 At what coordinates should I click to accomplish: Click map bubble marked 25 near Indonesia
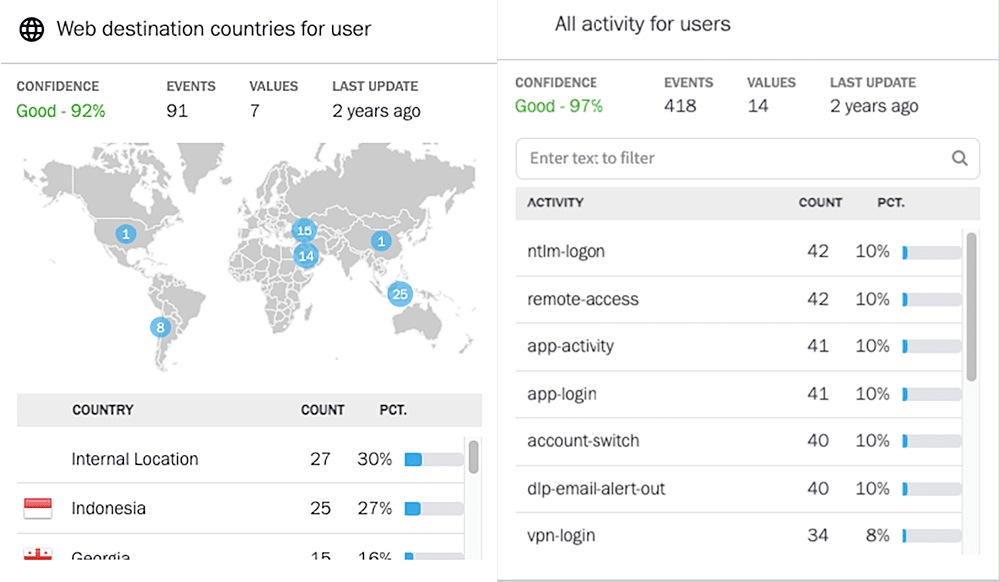[400, 294]
